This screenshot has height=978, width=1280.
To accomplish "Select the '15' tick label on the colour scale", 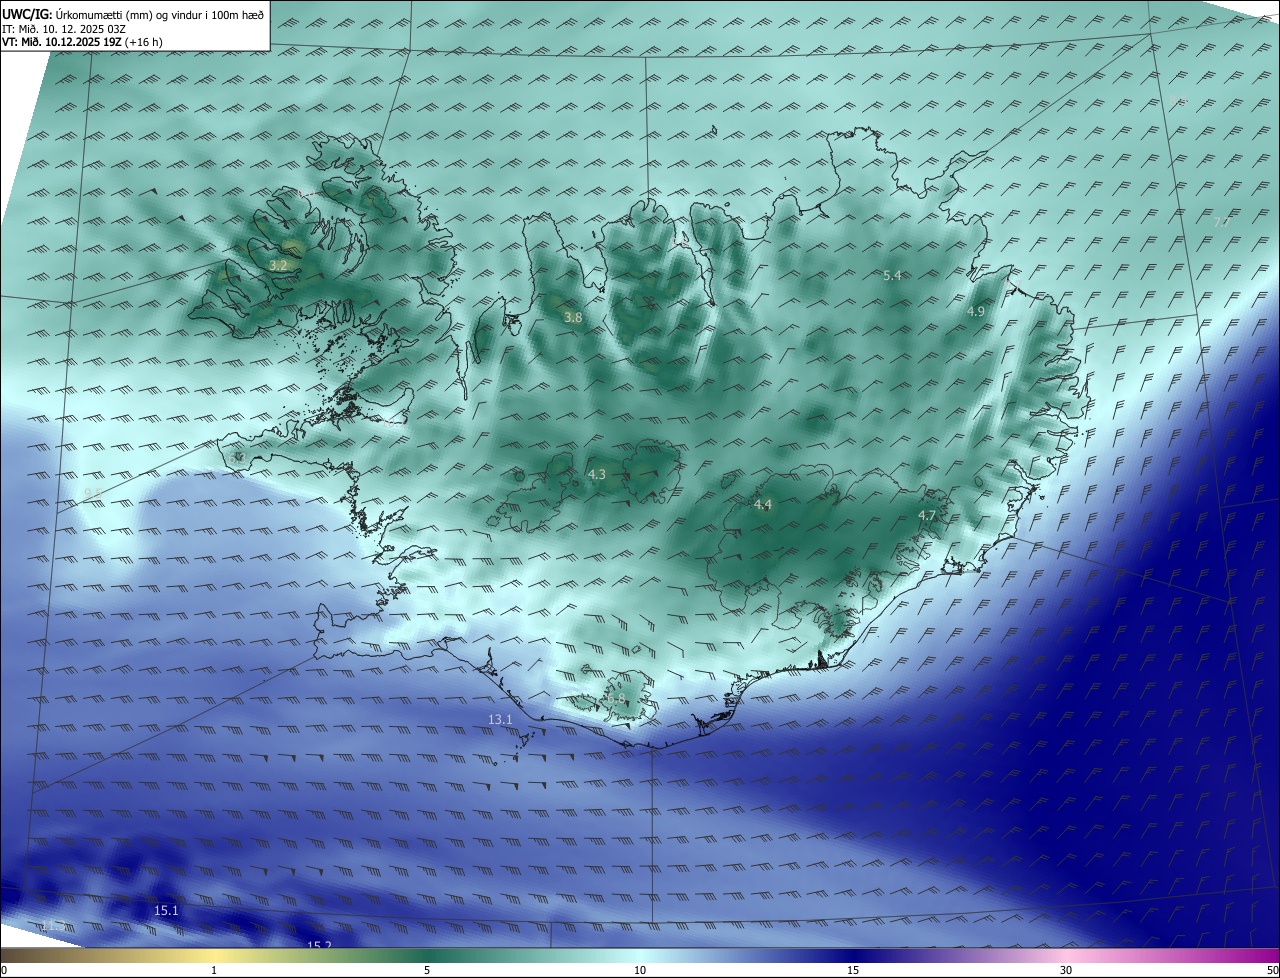I will [853, 970].
